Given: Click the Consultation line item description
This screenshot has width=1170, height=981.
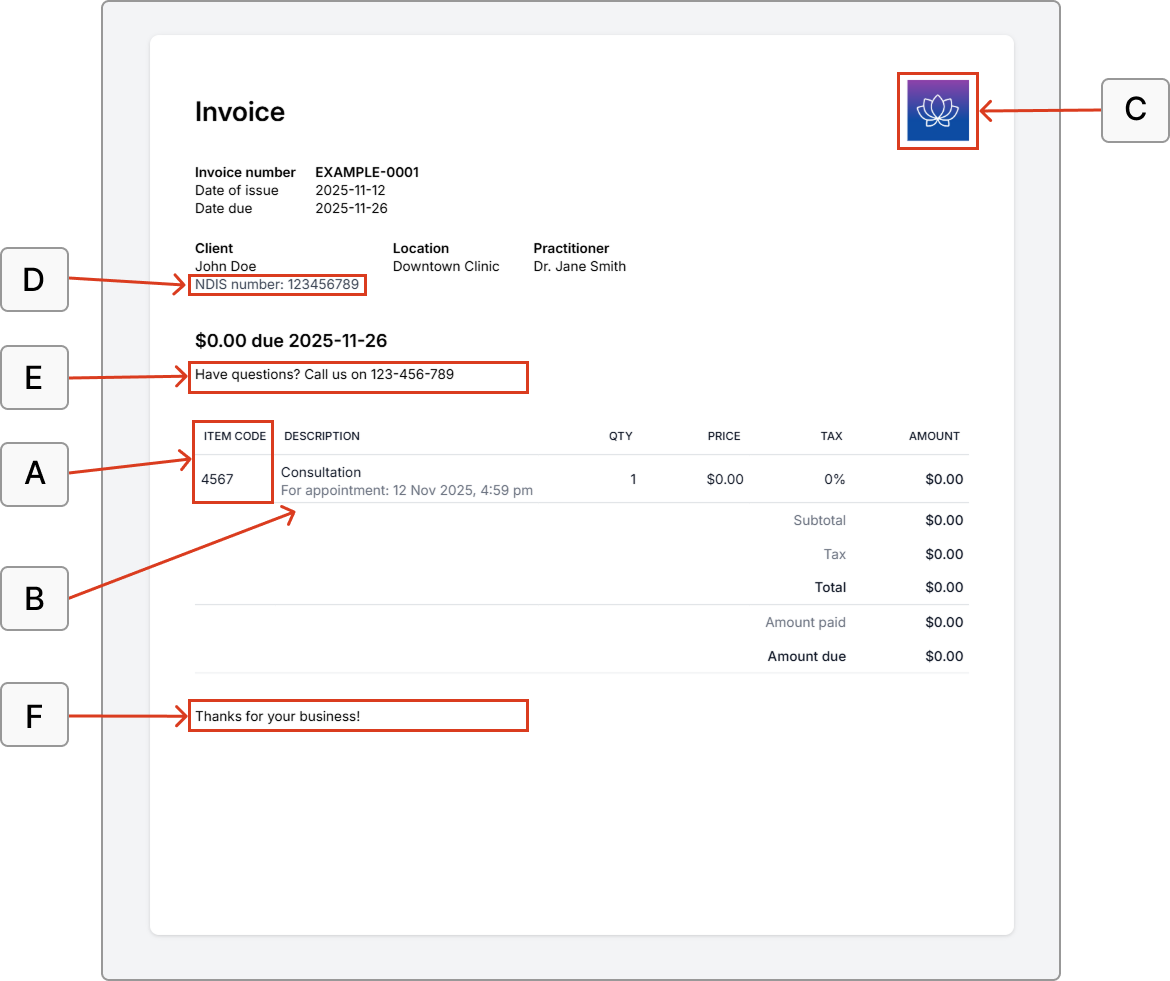Looking at the screenshot, I should click(321, 472).
